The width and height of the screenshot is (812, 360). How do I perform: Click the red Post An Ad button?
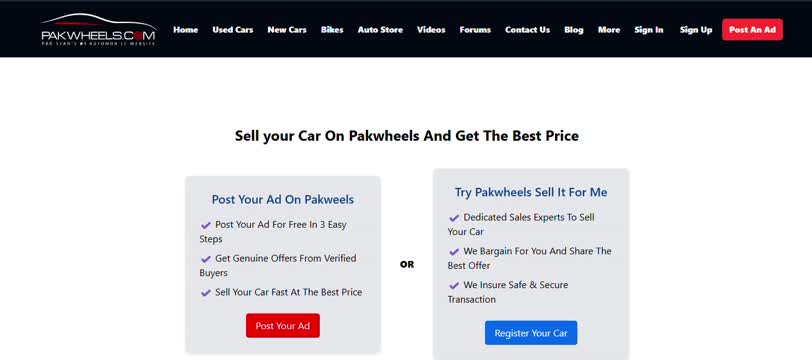752,30
